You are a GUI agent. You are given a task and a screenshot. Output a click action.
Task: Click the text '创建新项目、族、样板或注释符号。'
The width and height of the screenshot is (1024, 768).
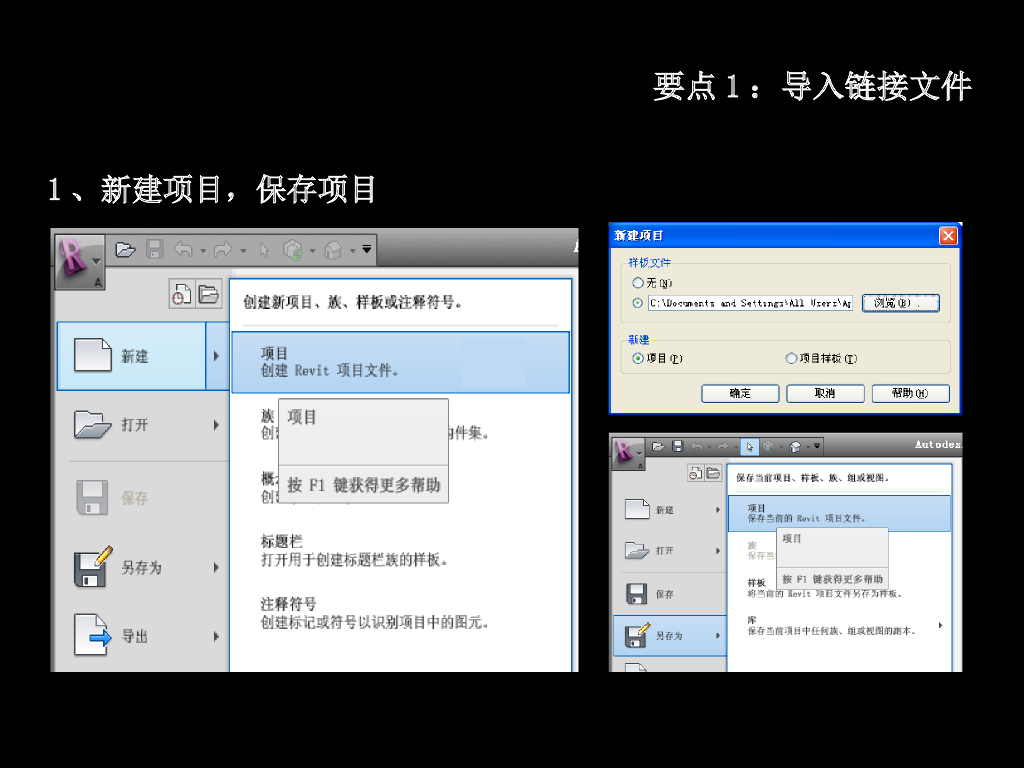point(353,302)
